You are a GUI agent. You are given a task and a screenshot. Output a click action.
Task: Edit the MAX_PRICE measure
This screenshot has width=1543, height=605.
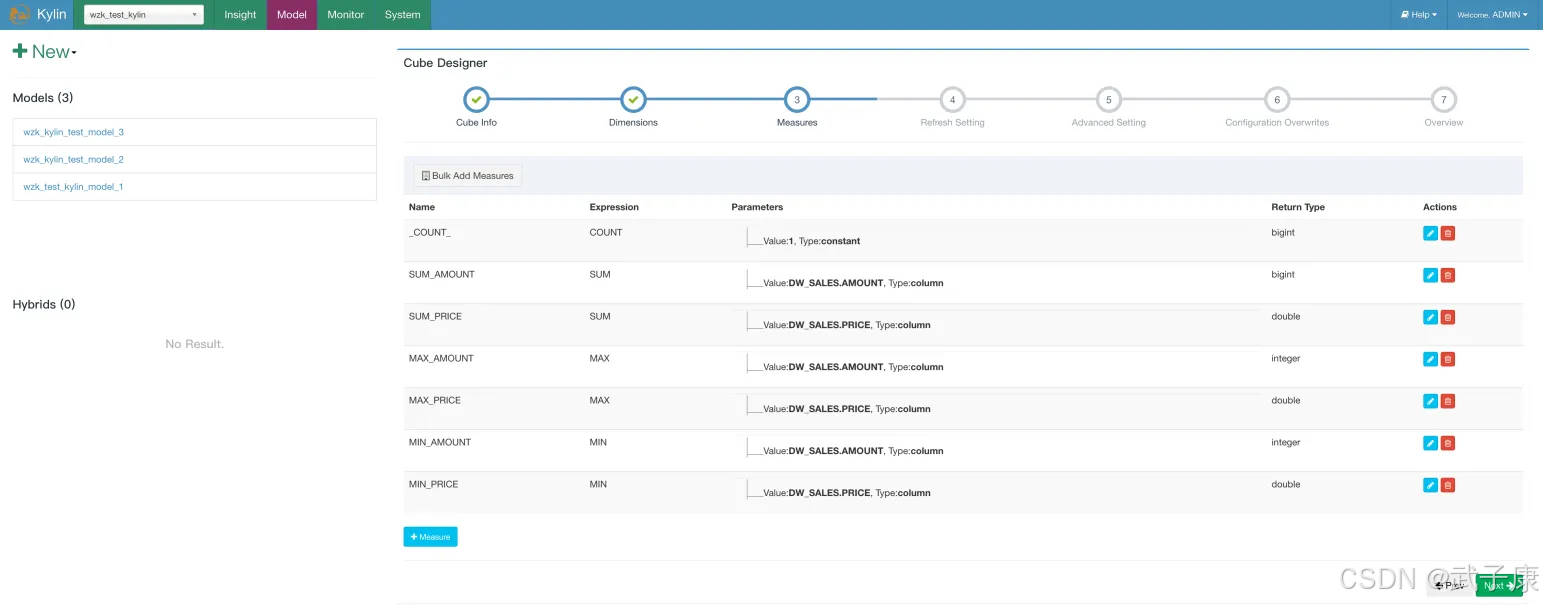click(1430, 401)
